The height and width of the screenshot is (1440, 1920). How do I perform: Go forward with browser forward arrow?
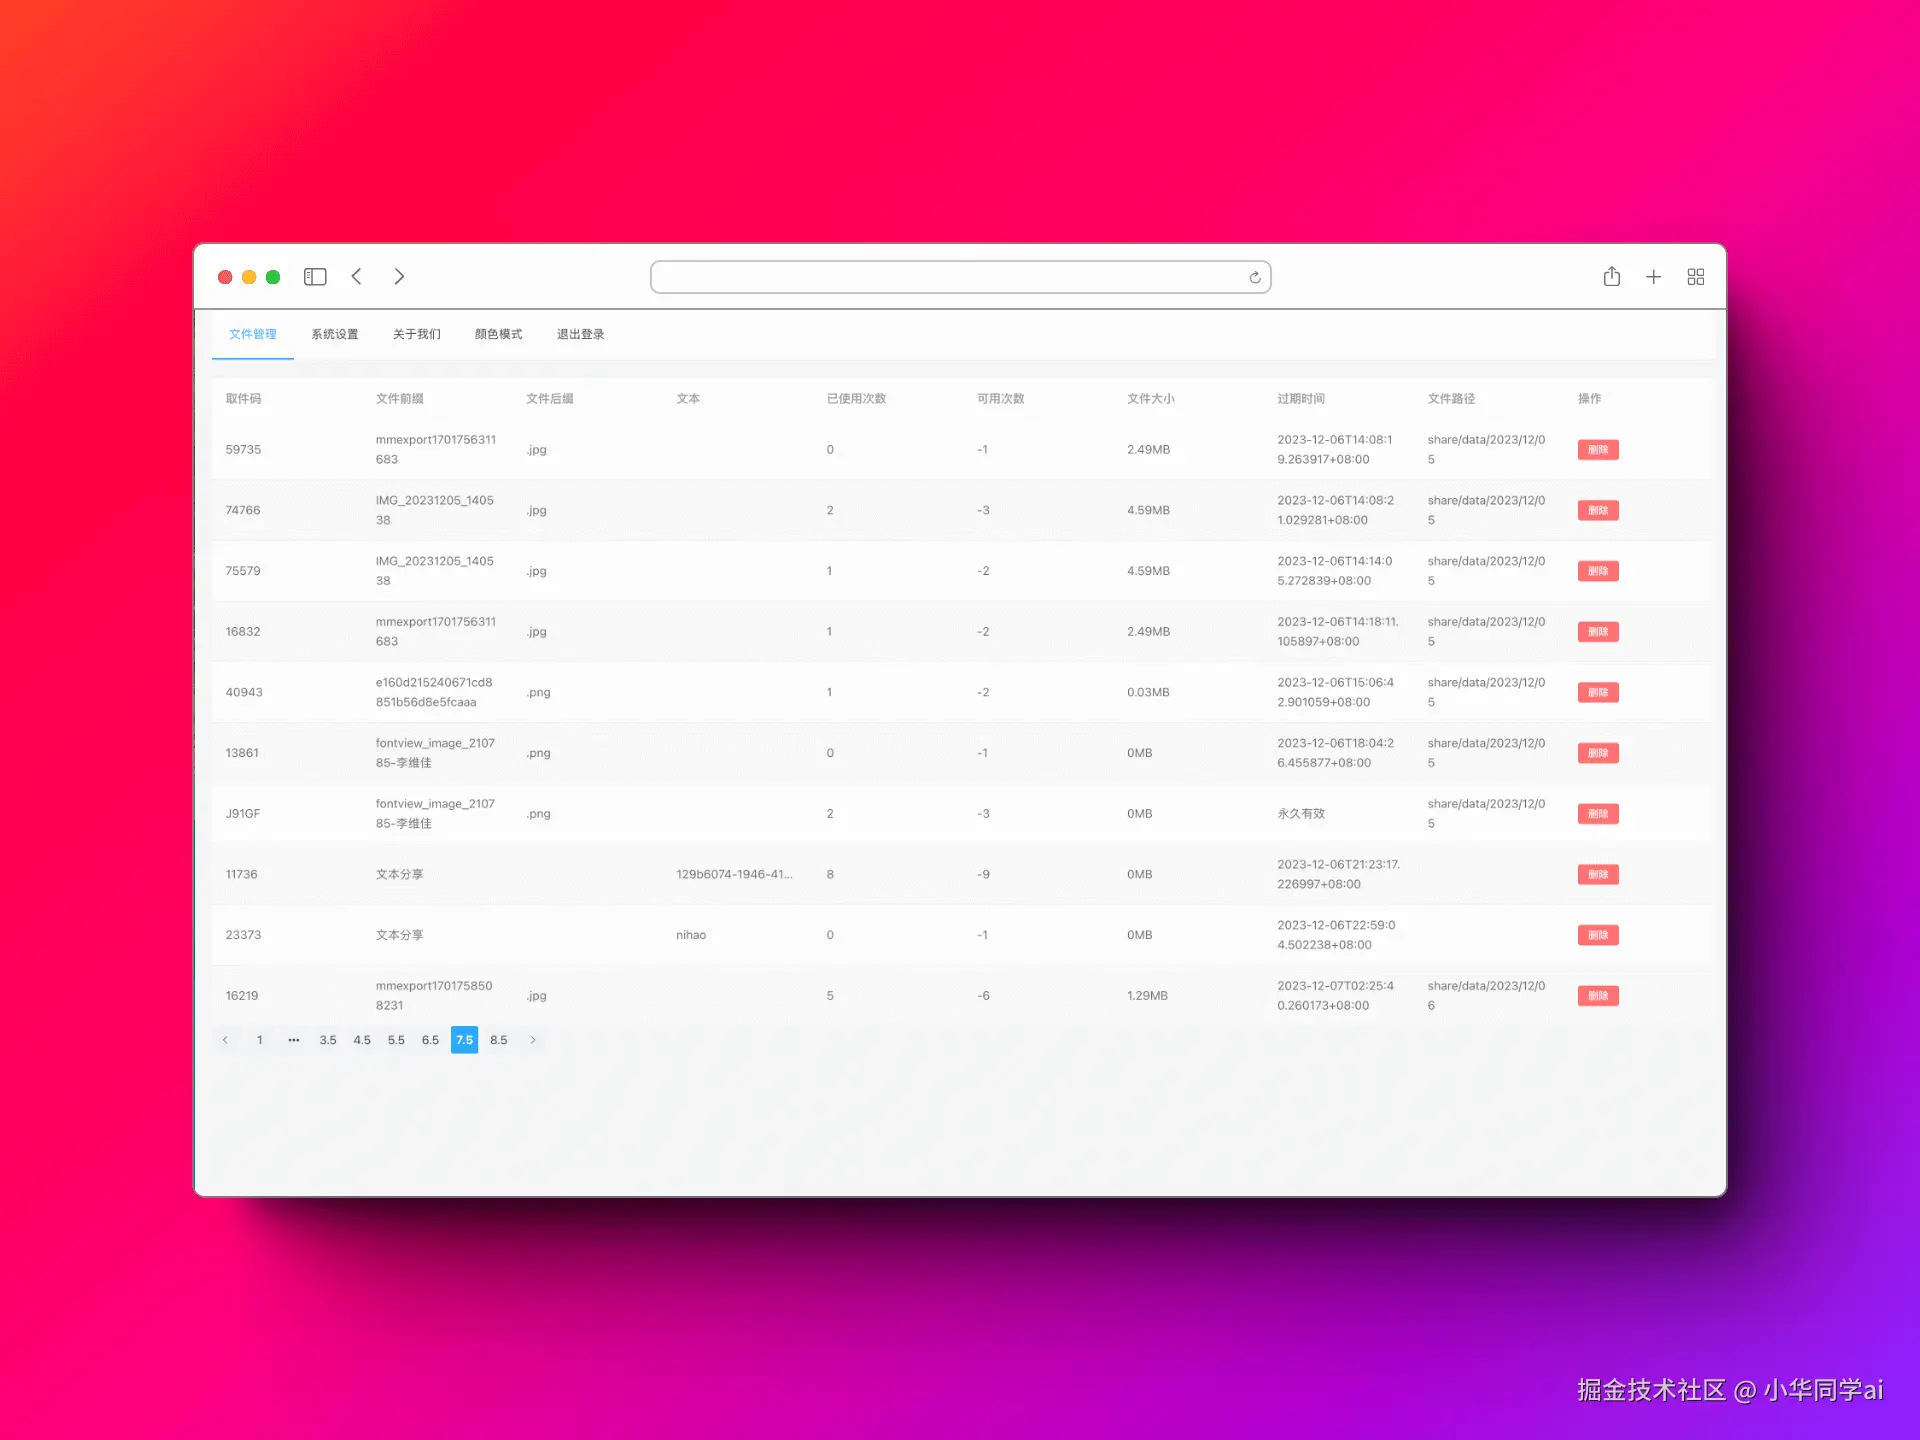coord(399,277)
